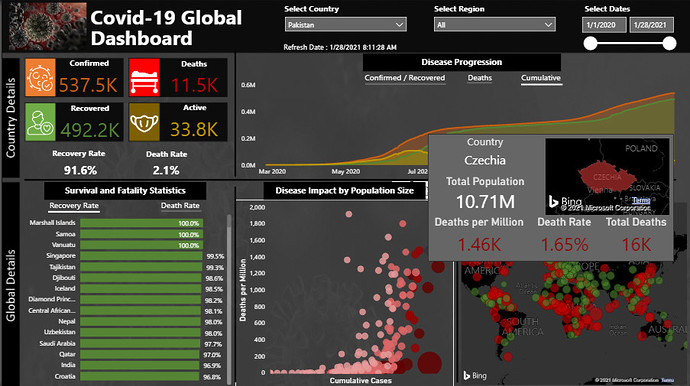Switch to the Deaths progression tab
Screen dimensions: 690x386
coord(480,78)
